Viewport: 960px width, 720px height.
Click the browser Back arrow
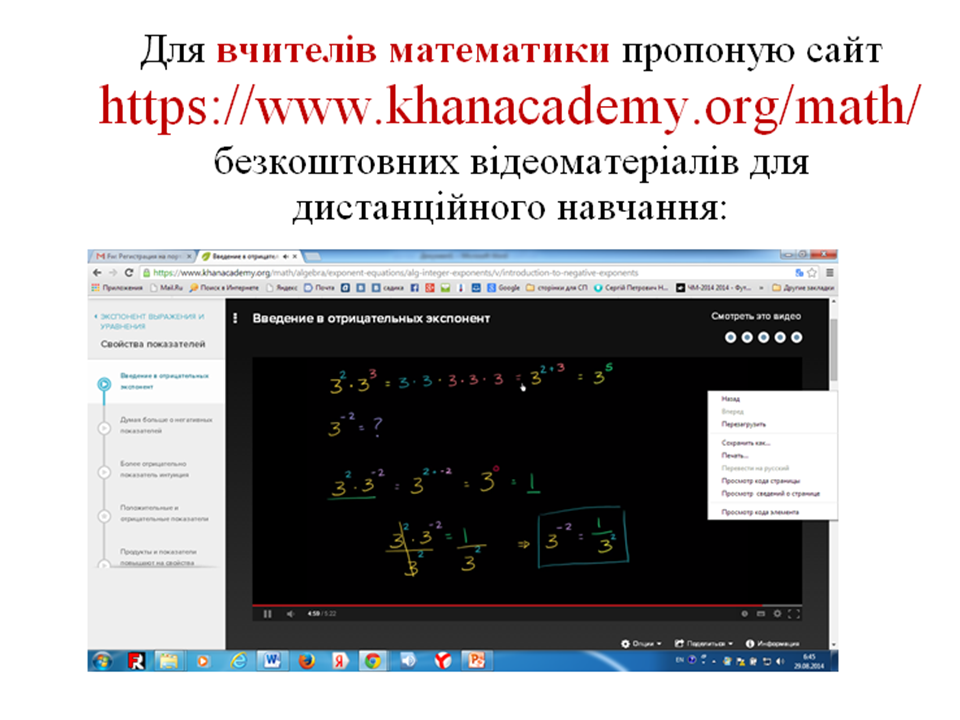[97, 272]
